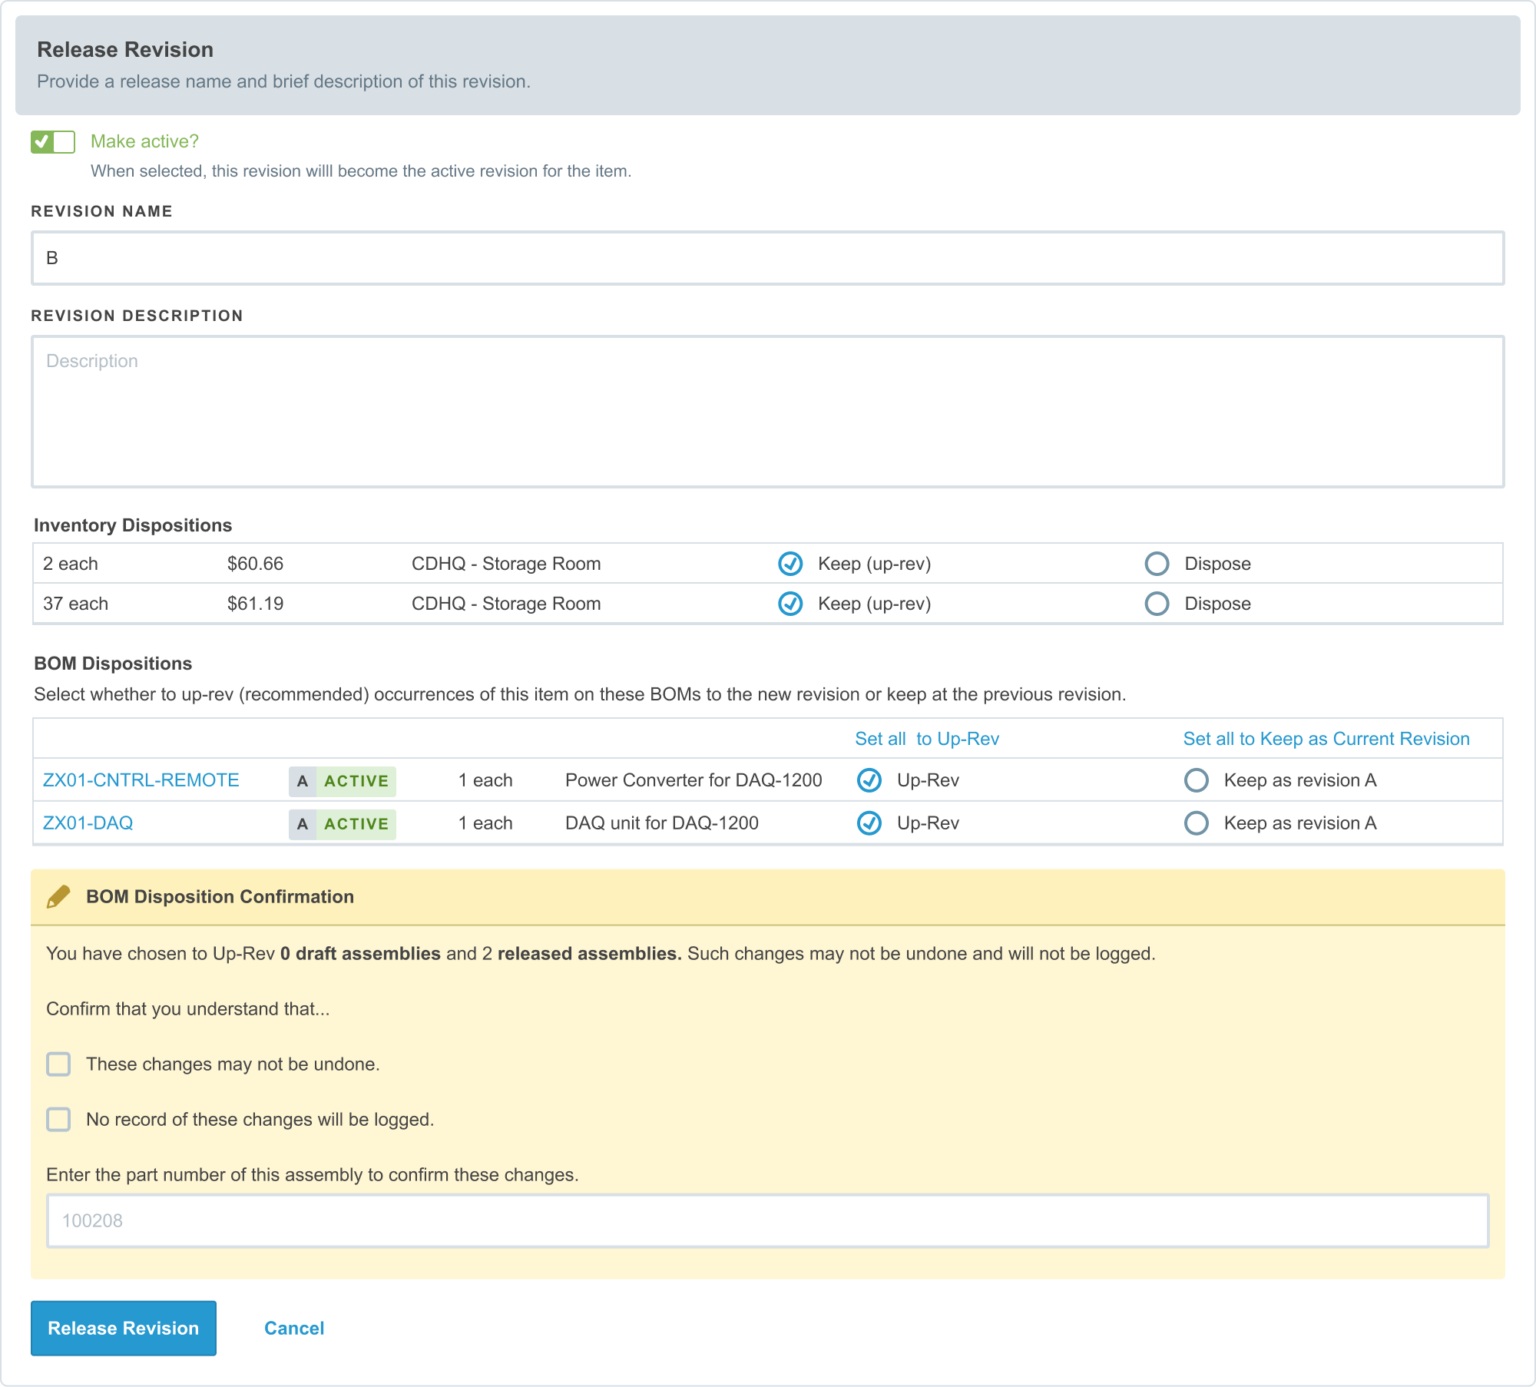Select Keep (up-rev) for 2 each row
Screen dimensions: 1536x1387
pos(790,564)
